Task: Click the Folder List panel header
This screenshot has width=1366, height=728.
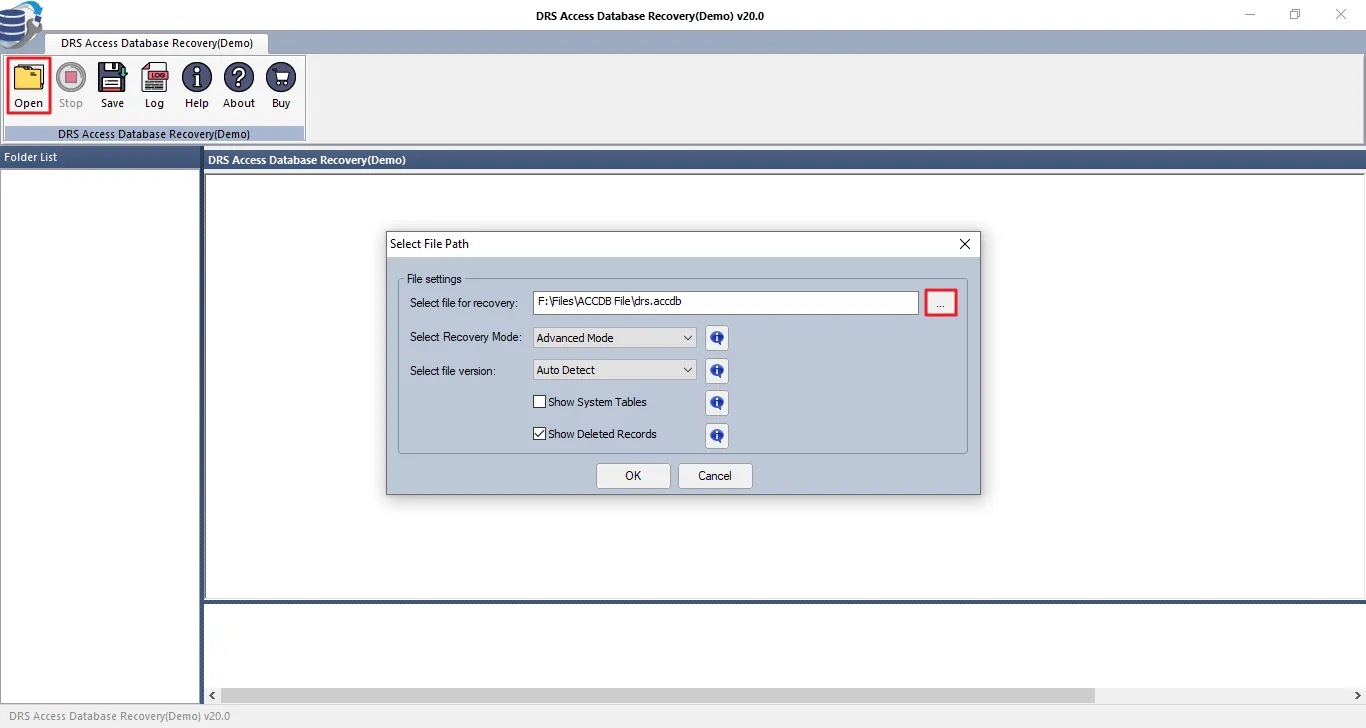Action: point(100,157)
